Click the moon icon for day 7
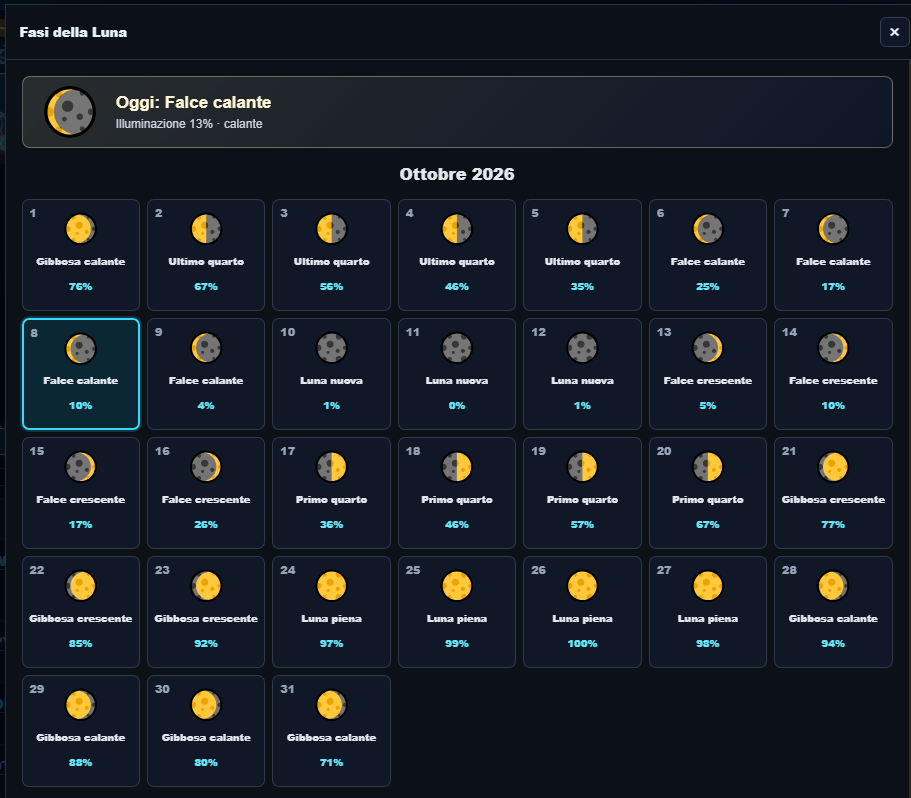This screenshot has width=911, height=798. pyautogui.click(x=833, y=229)
